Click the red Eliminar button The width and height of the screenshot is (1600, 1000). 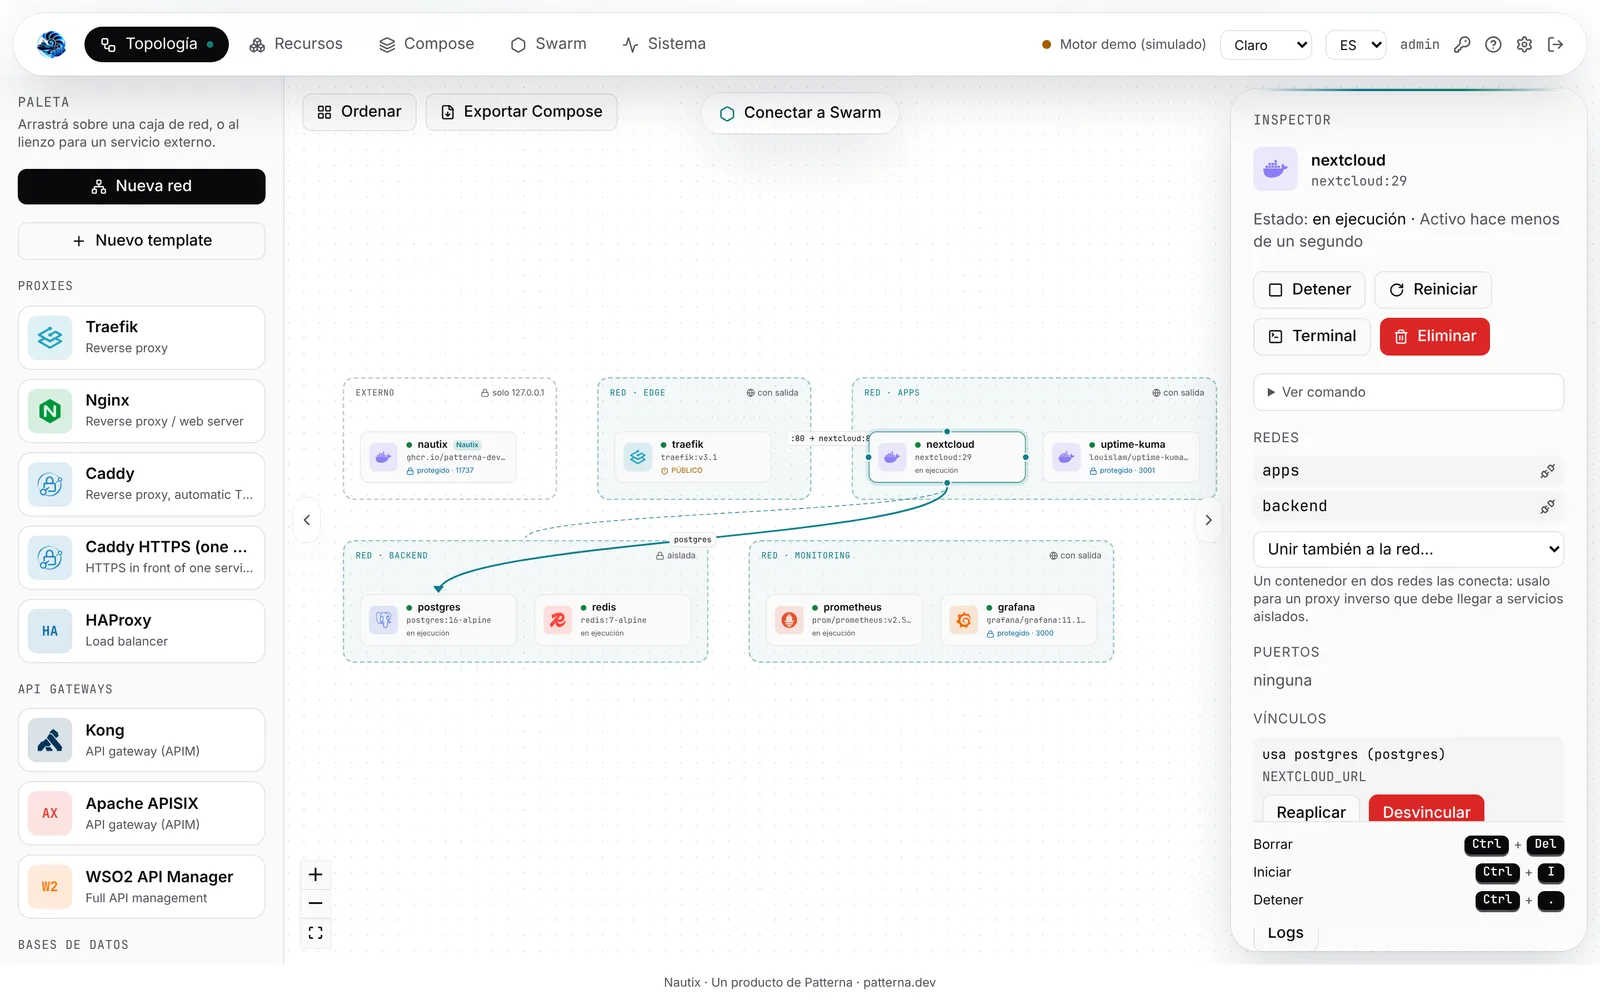[x=1434, y=337]
